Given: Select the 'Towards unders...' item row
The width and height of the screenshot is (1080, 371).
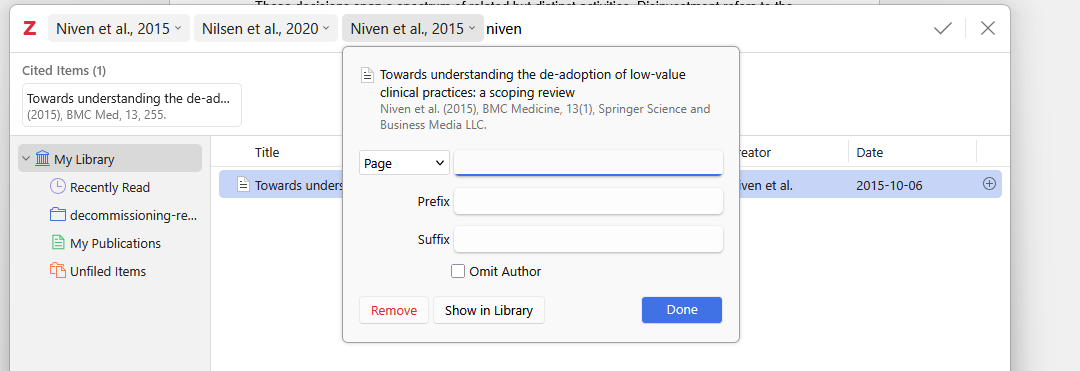Looking at the screenshot, I should point(610,184).
